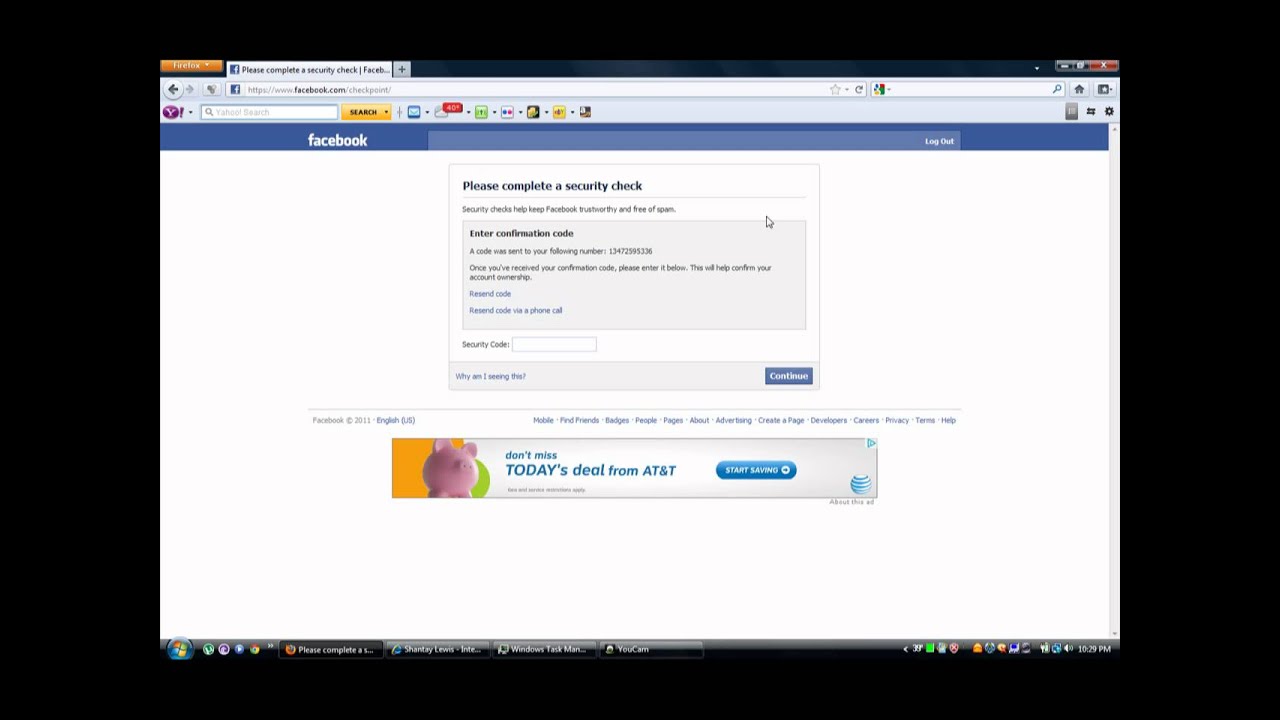Click the AdChoices icon on the ad
1280x720 pixels.
tap(871, 443)
